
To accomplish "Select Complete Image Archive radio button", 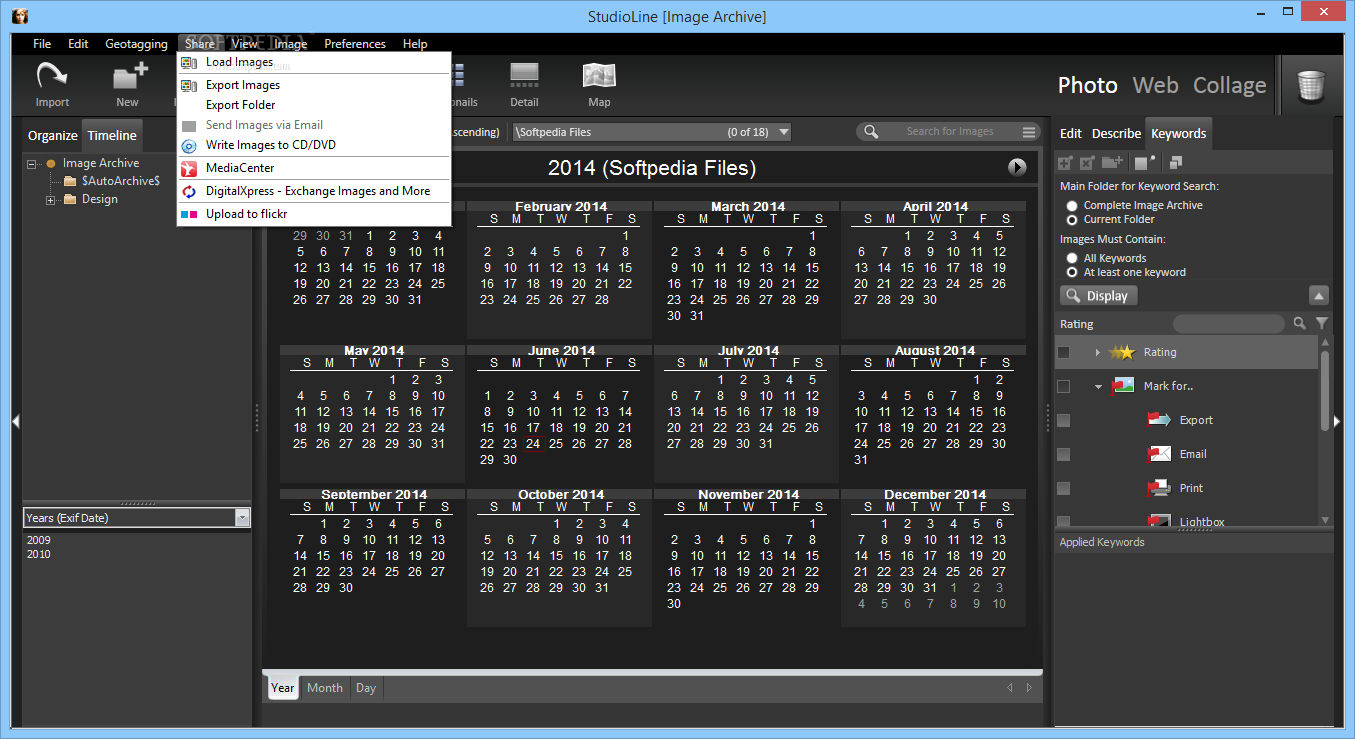I will point(1072,205).
